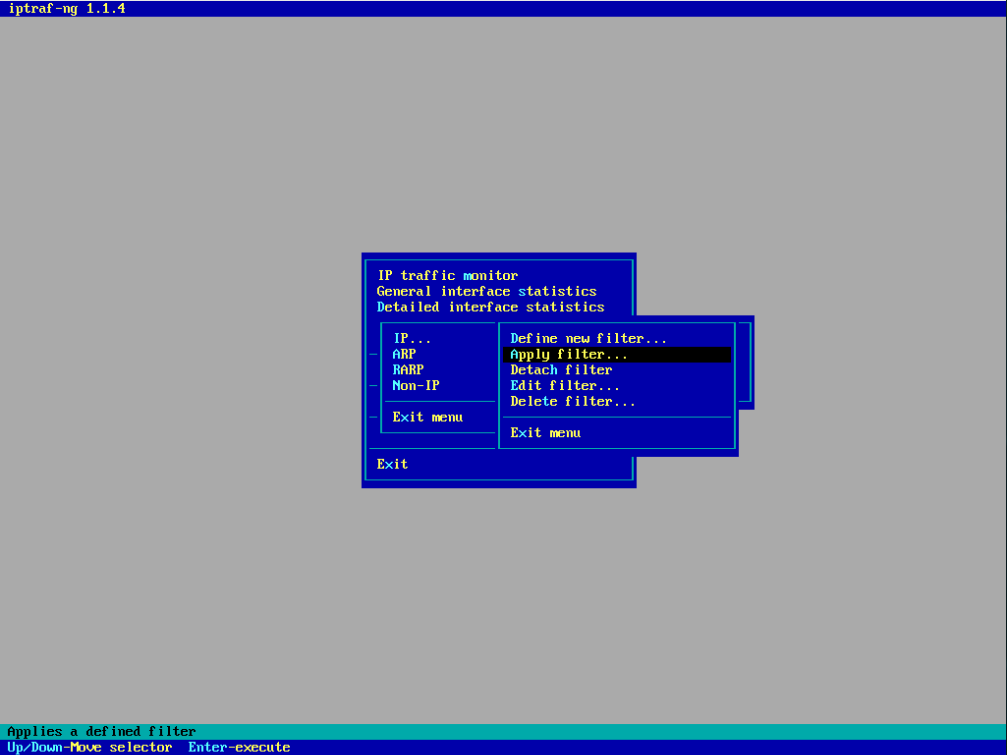The image size is (1007, 755).
Task: Click the Up/Down-Move selector hint
Action: [89, 747]
